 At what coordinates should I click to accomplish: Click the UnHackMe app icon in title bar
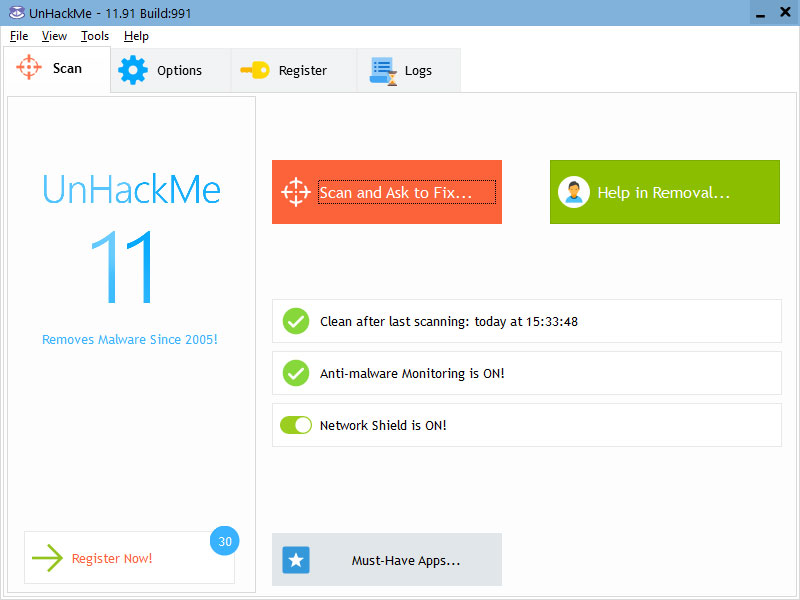pyautogui.click(x=16, y=12)
